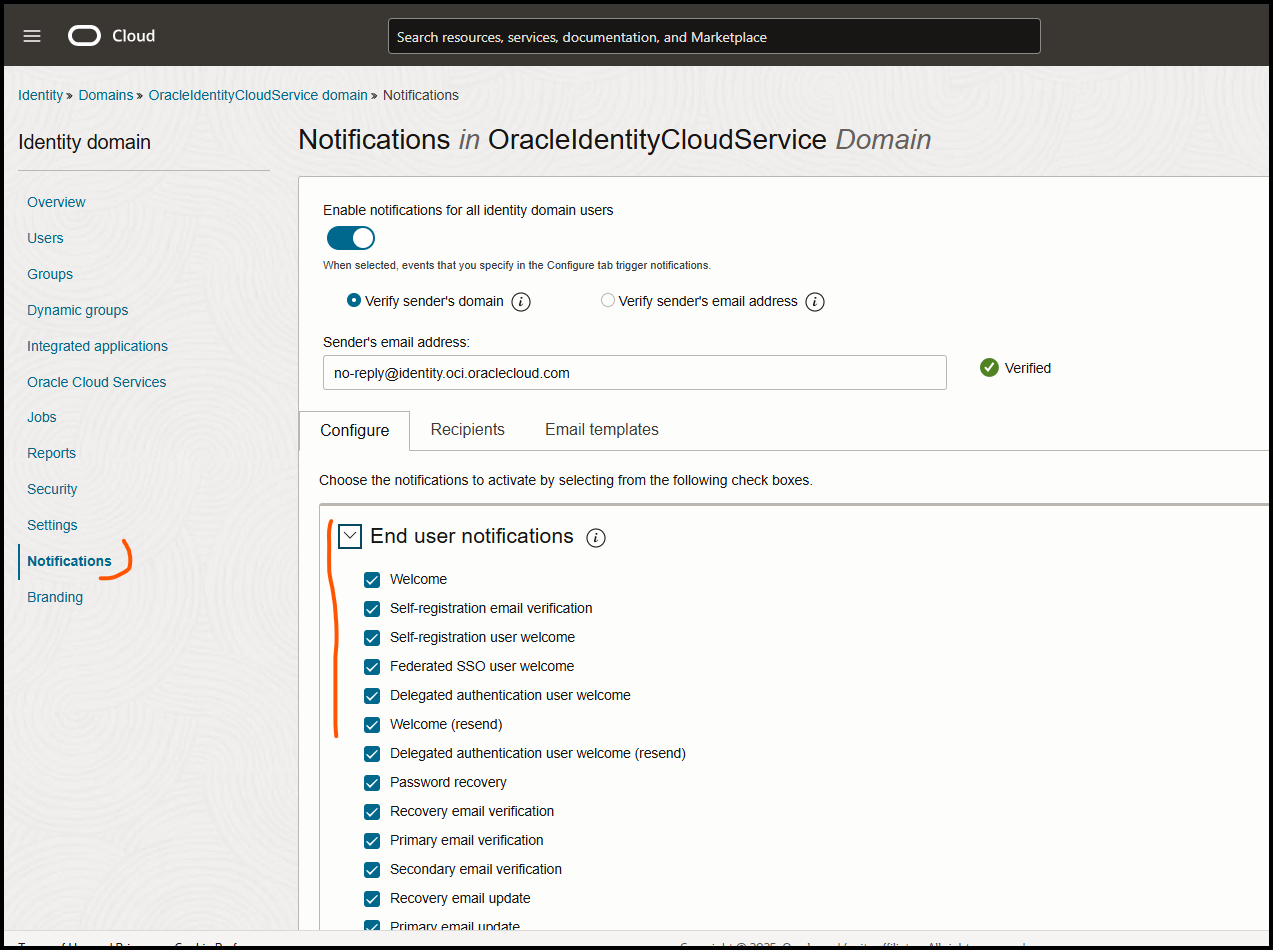Viewport: 1273px width, 950px height.
Task: Uncheck Secondary email verification checkbox
Action: (x=372, y=870)
